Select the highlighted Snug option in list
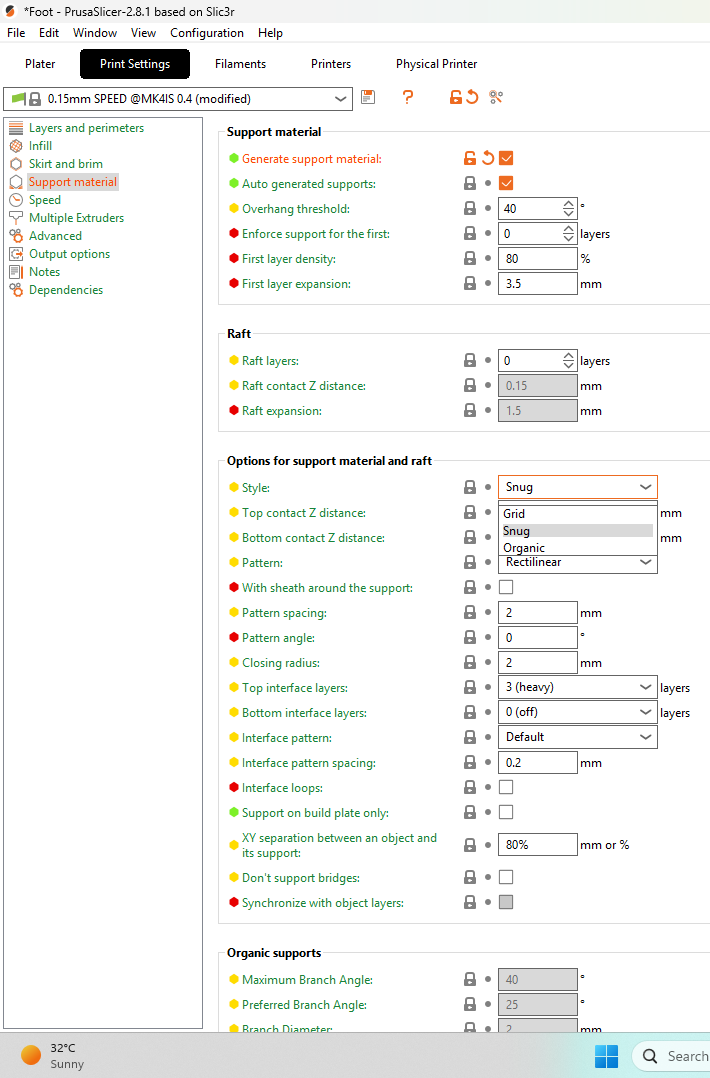 click(577, 531)
